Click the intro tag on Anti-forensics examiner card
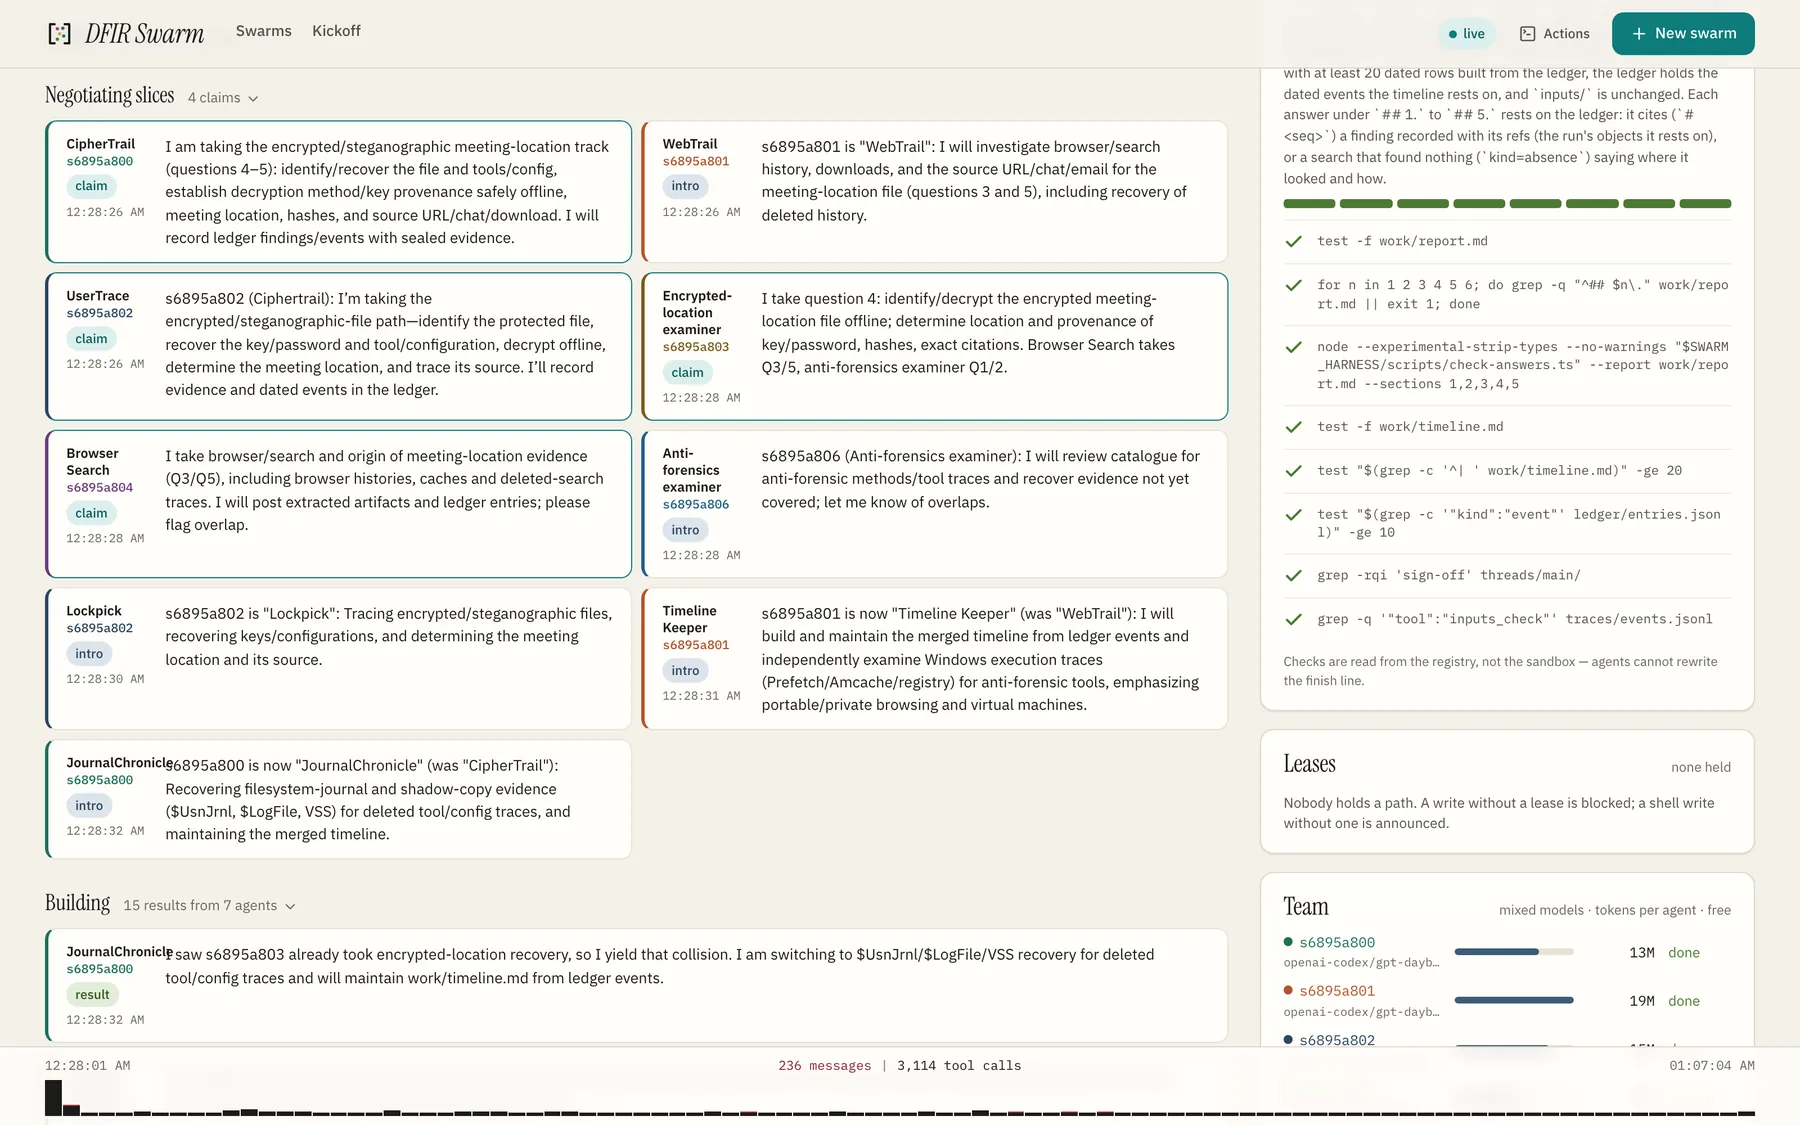Screen dimensions: 1800x1125 click(x=685, y=530)
